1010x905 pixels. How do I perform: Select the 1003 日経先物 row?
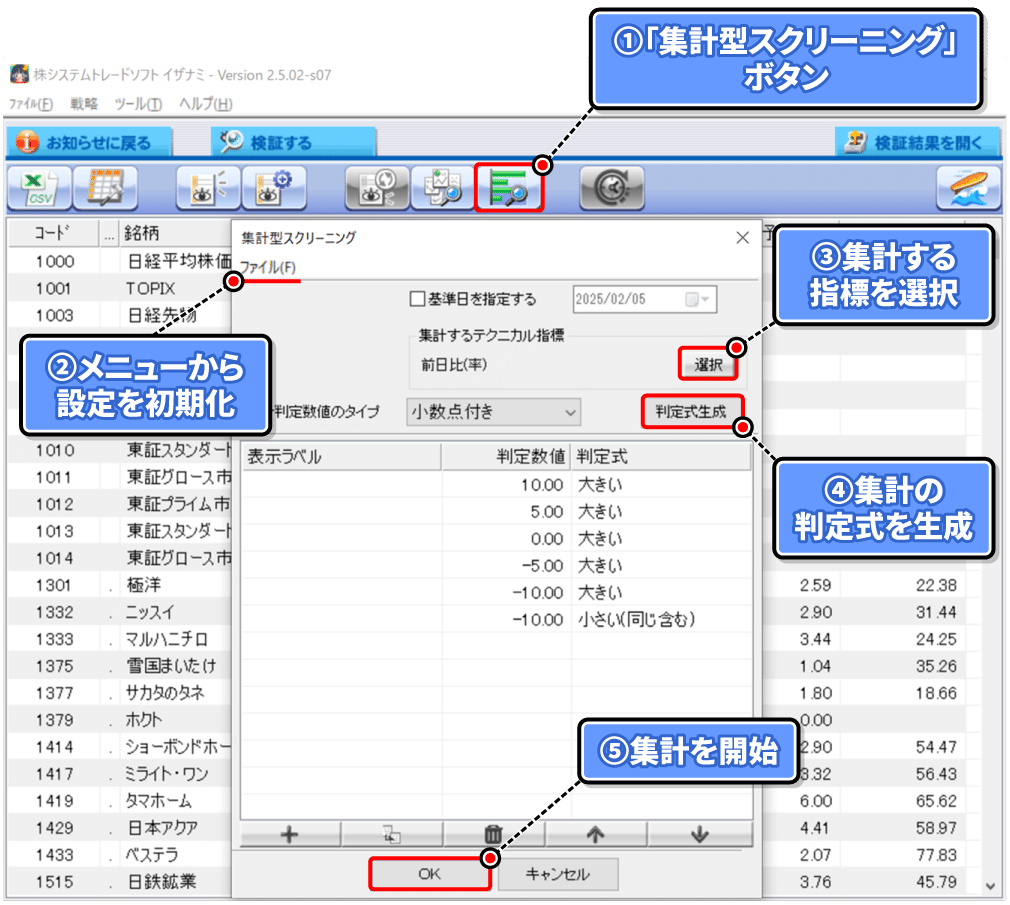click(x=120, y=316)
